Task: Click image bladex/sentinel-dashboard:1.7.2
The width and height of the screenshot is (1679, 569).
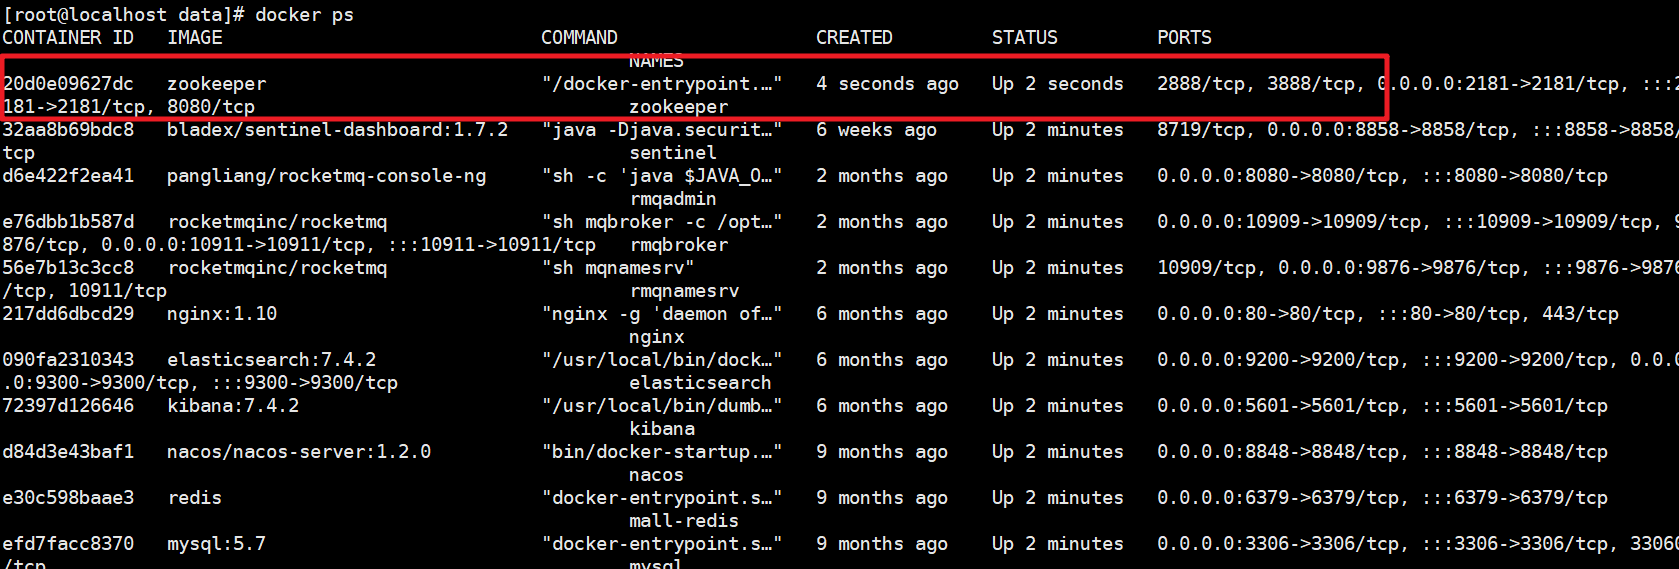Action: [x=337, y=130]
